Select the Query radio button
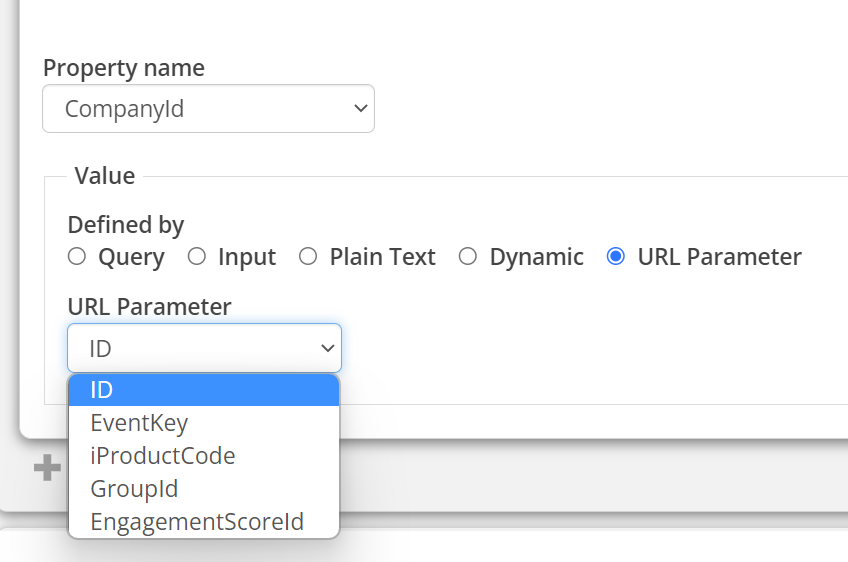Image resolution: width=848 pixels, height=562 pixels. pyautogui.click(x=77, y=257)
